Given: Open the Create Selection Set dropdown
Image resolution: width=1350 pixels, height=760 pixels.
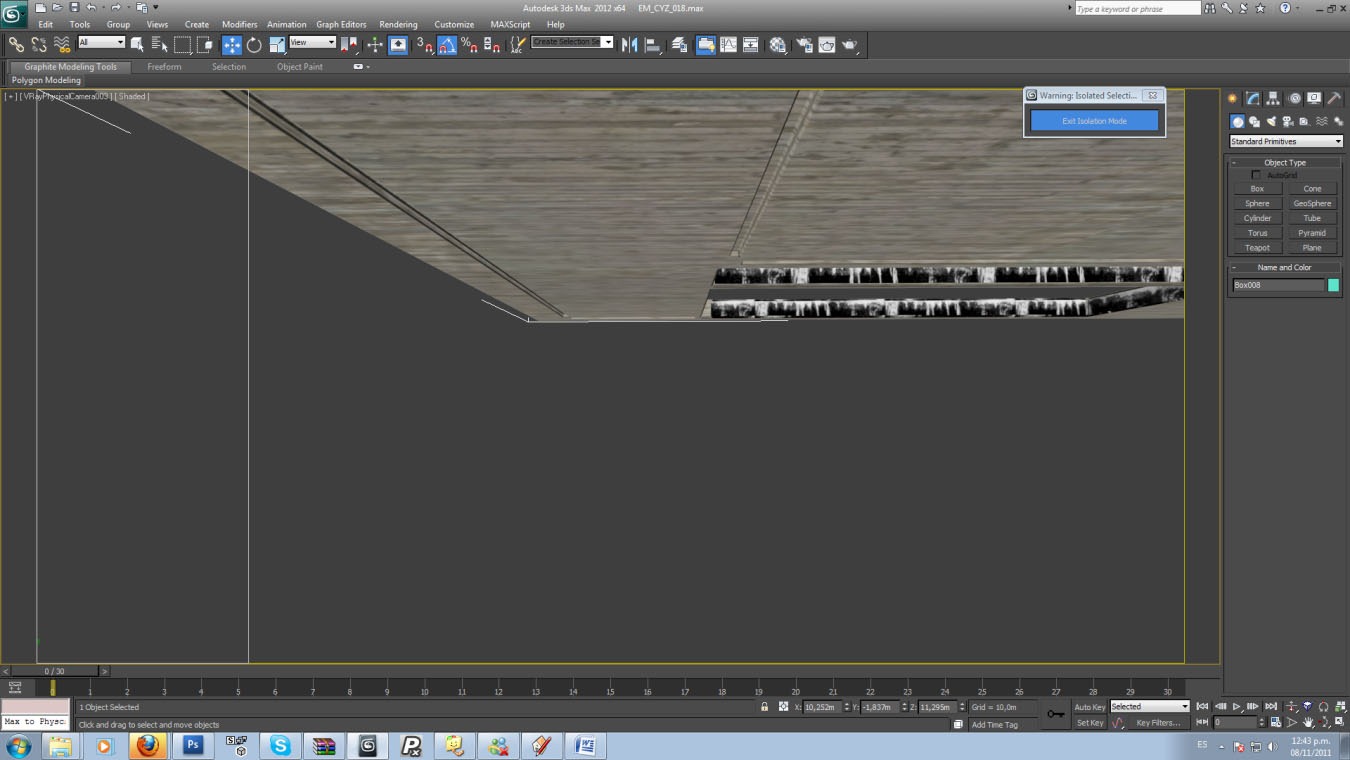Looking at the screenshot, I should [572, 42].
